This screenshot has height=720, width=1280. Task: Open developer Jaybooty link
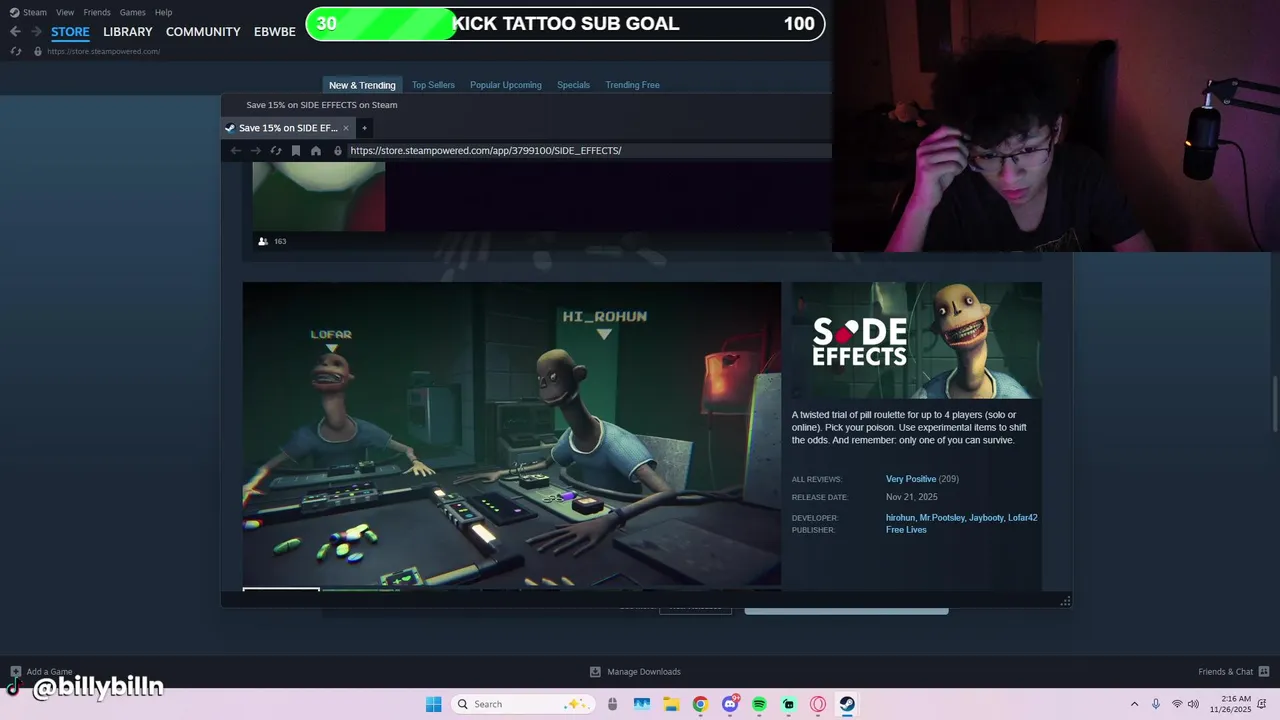pyautogui.click(x=986, y=518)
